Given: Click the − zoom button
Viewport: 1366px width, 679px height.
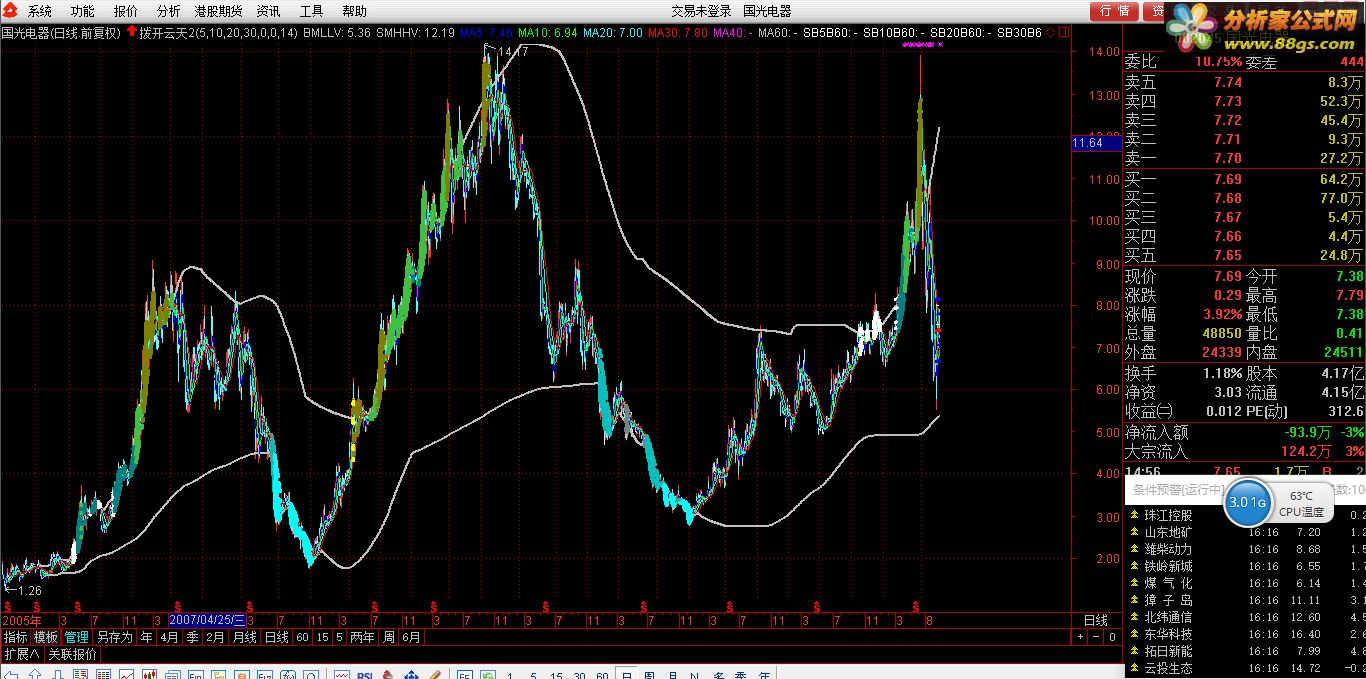Looking at the screenshot, I should point(1096,637).
